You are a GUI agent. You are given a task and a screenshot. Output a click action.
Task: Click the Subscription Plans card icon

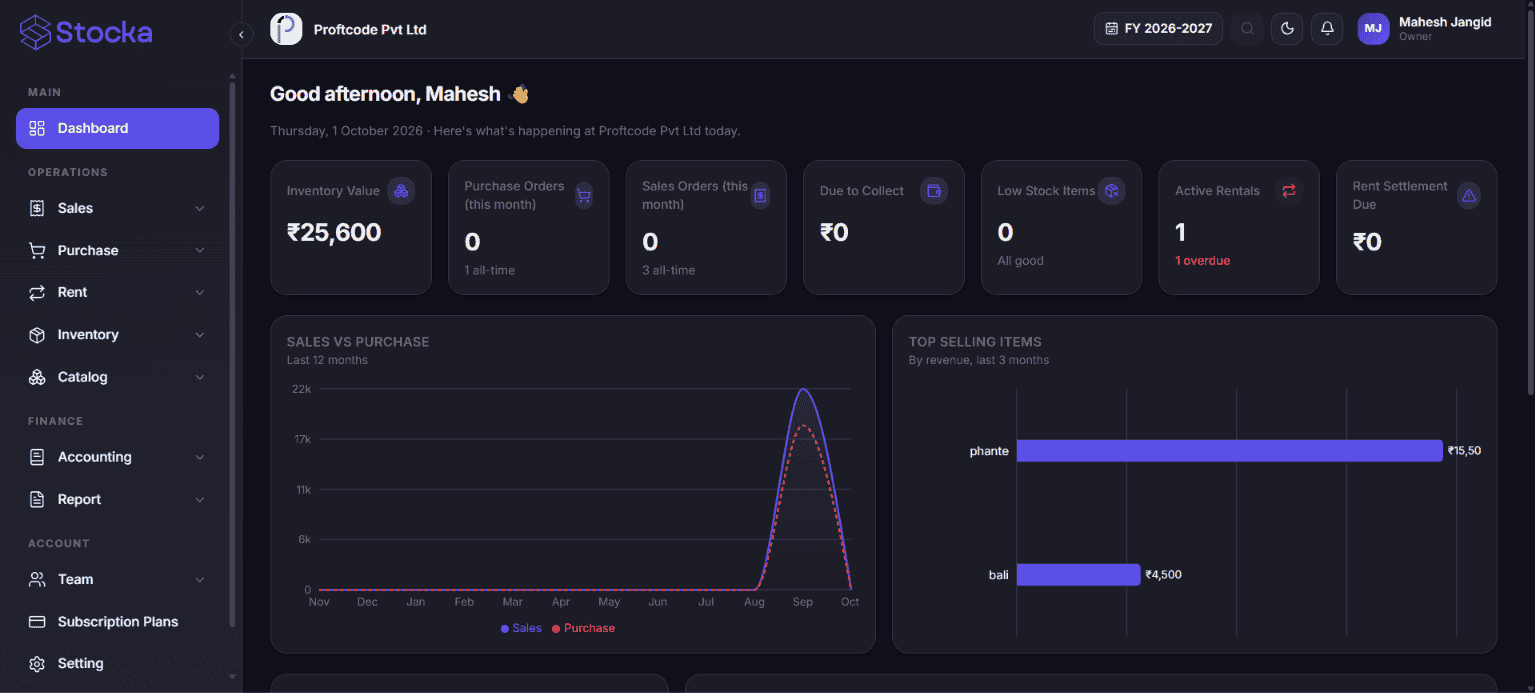37,622
